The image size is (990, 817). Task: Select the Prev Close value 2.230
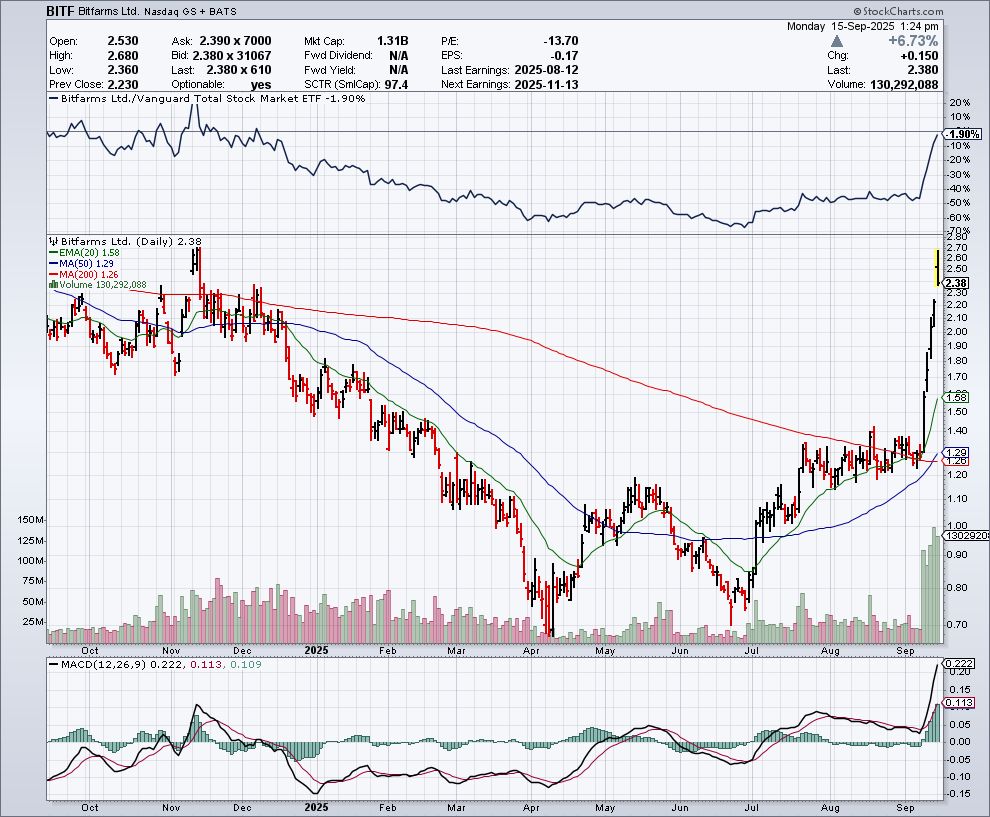[123, 85]
